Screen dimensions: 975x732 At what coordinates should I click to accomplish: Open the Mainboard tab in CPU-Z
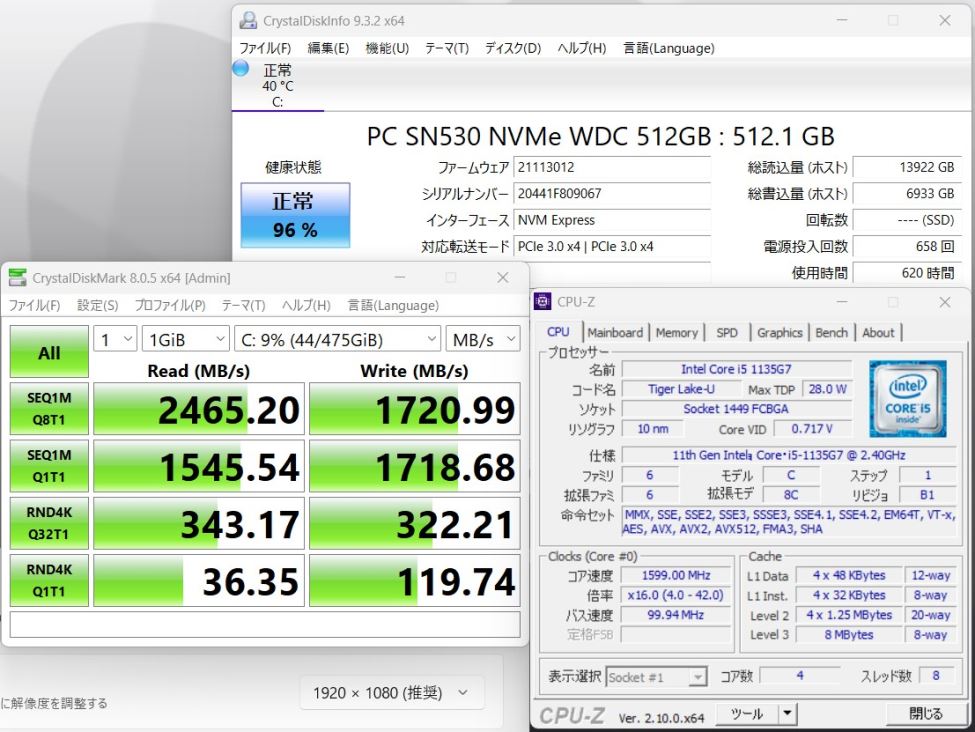615,332
